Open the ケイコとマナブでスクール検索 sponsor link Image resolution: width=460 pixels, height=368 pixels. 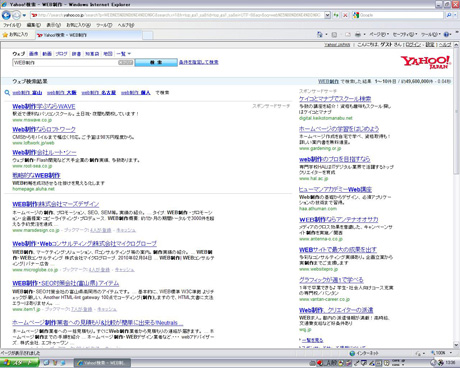[335, 99]
